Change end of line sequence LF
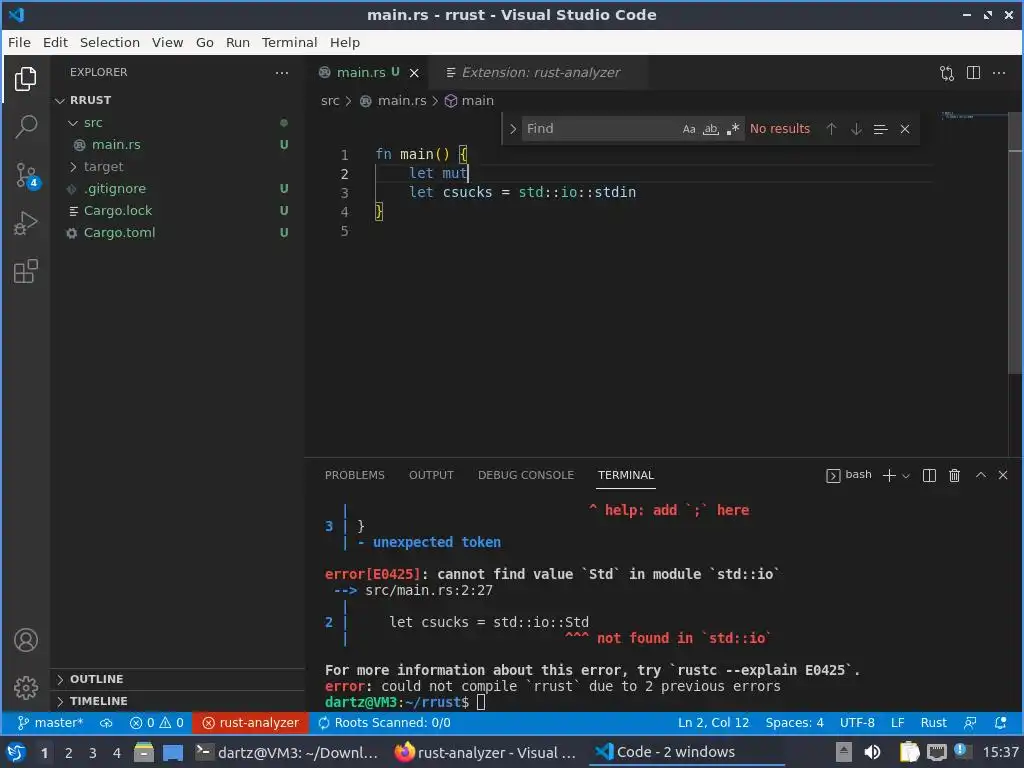Image resolution: width=1024 pixels, height=768 pixels. pos(898,723)
